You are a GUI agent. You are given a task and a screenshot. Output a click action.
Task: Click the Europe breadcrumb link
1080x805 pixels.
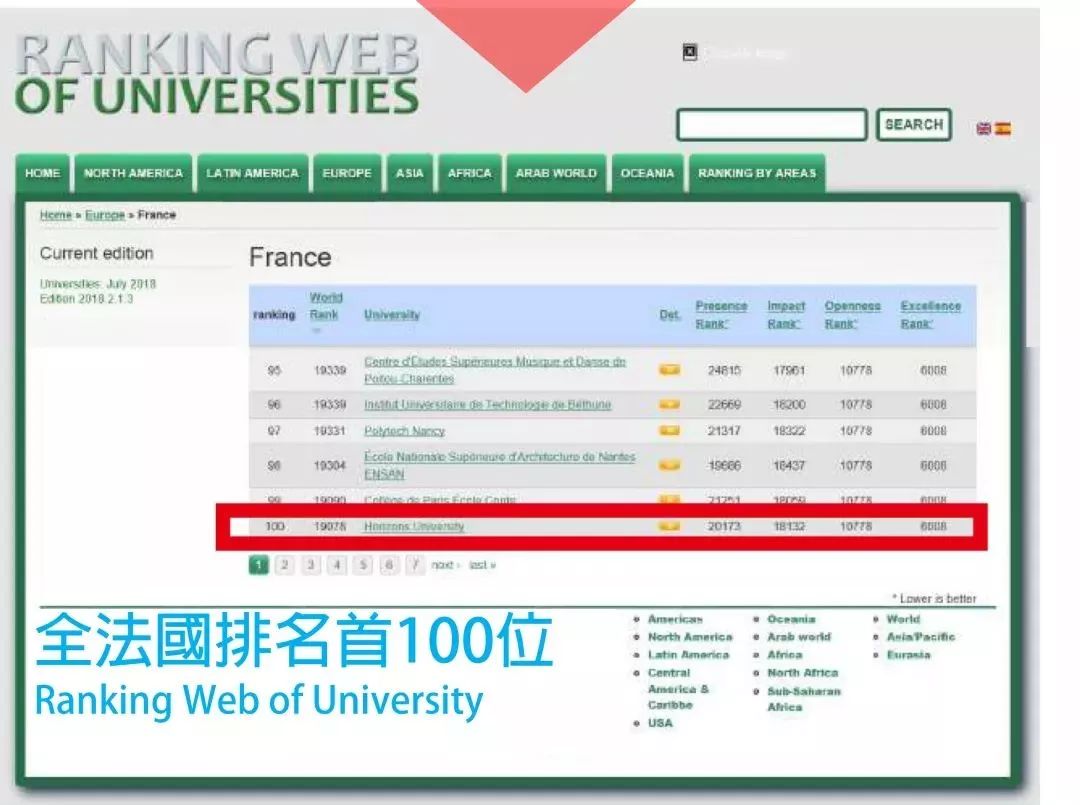pyautogui.click(x=104, y=215)
